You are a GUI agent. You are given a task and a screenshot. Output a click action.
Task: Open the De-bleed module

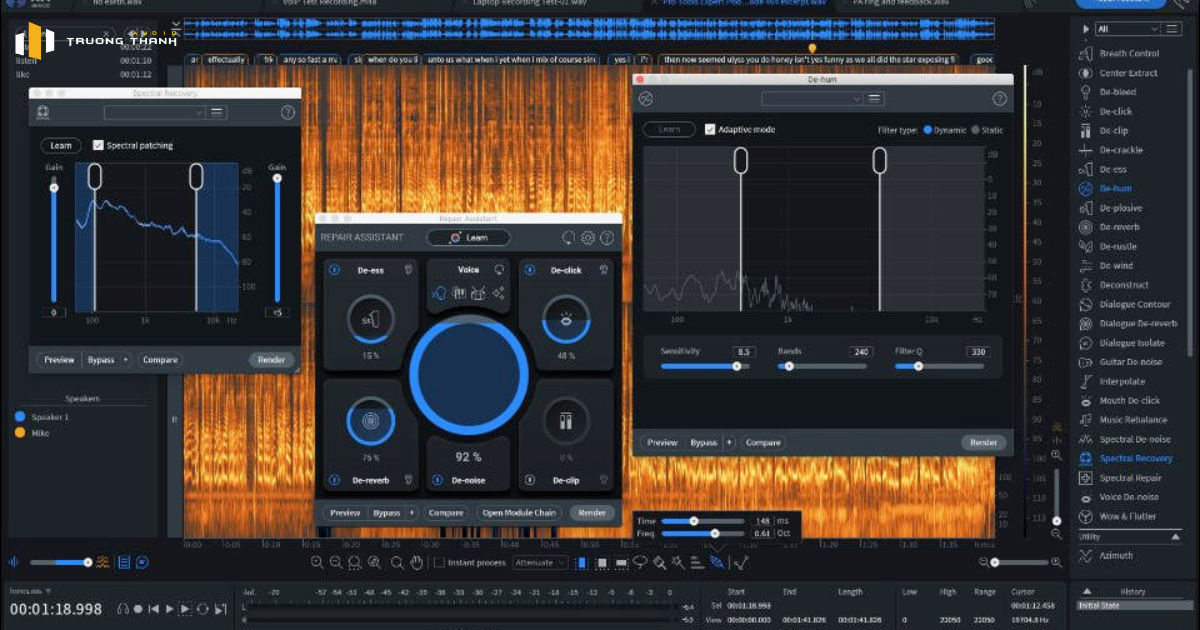click(x=1117, y=92)
